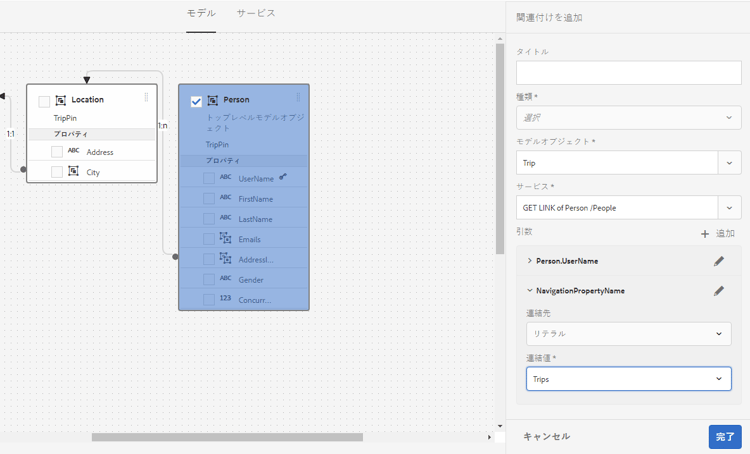This screenshot has height=454, width=750.
Task: Click the array type icon beside AddressI...
Action: tap(225, 258)
